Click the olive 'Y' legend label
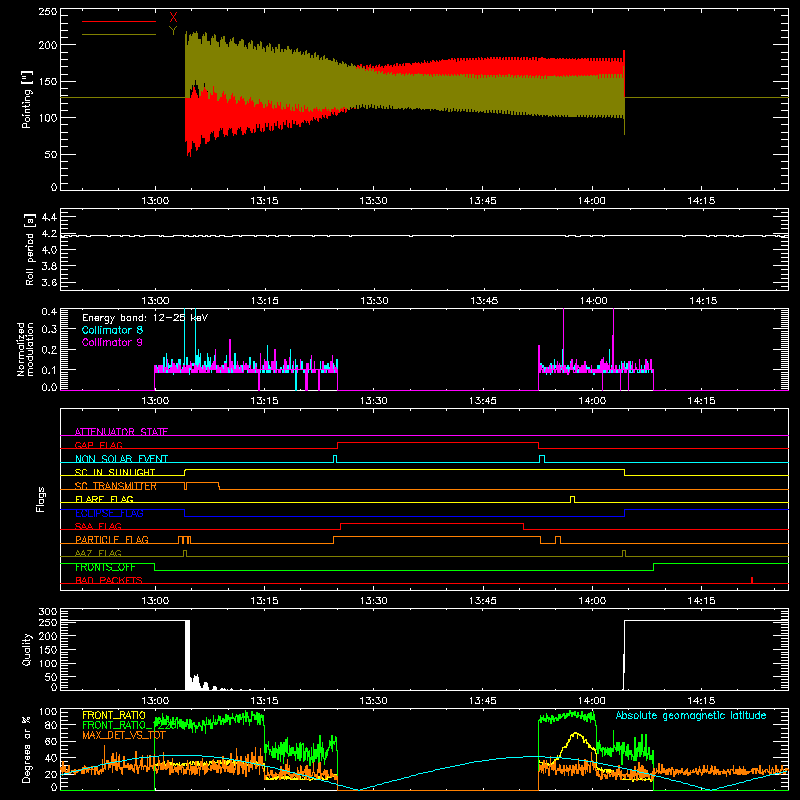This screenshot has width=800, height=800. (173, 31)
